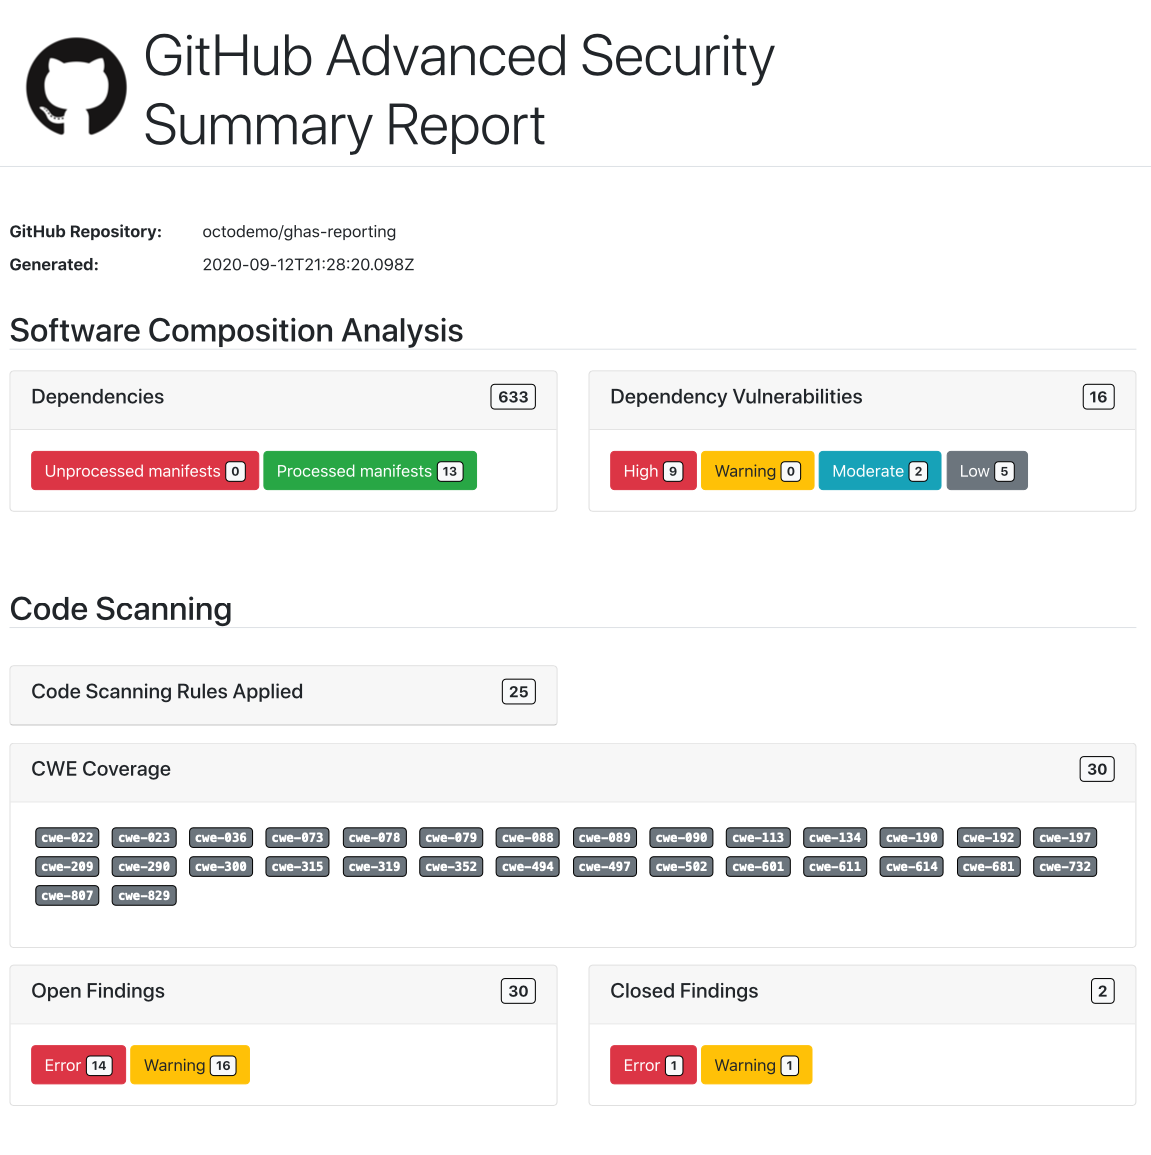Click the Processed manifests green badge
Screen dimensions: 1151x1155
[370, 471]
